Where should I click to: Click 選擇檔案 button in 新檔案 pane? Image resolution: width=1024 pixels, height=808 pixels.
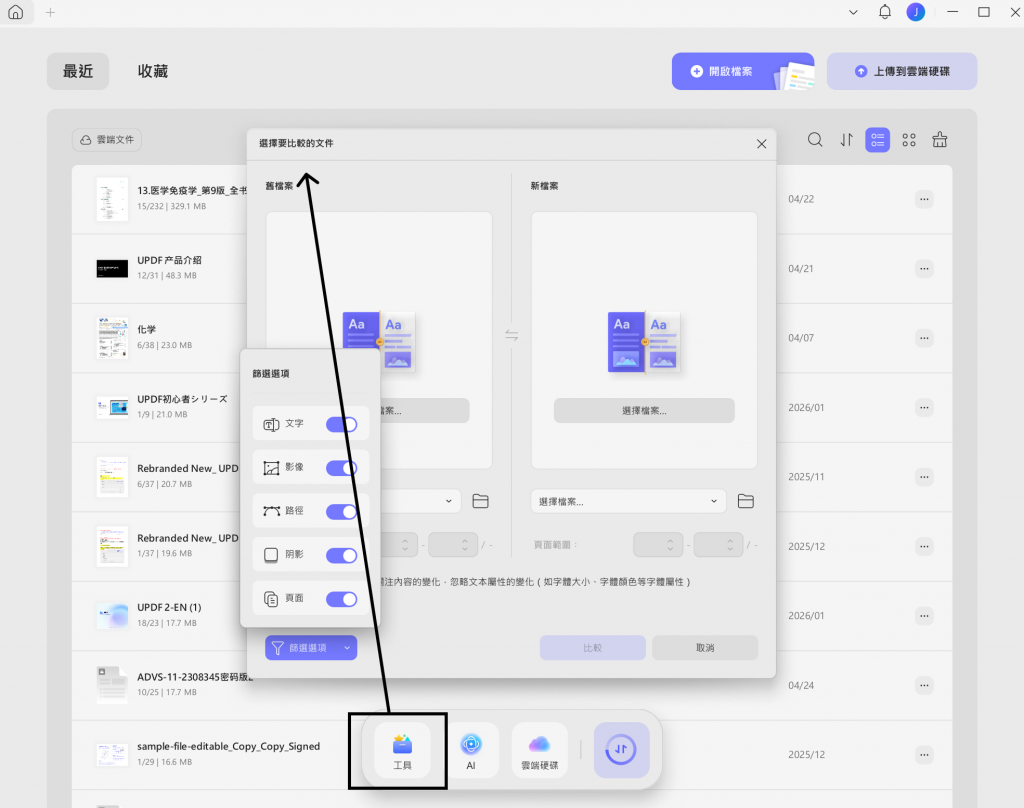[644, 410]
